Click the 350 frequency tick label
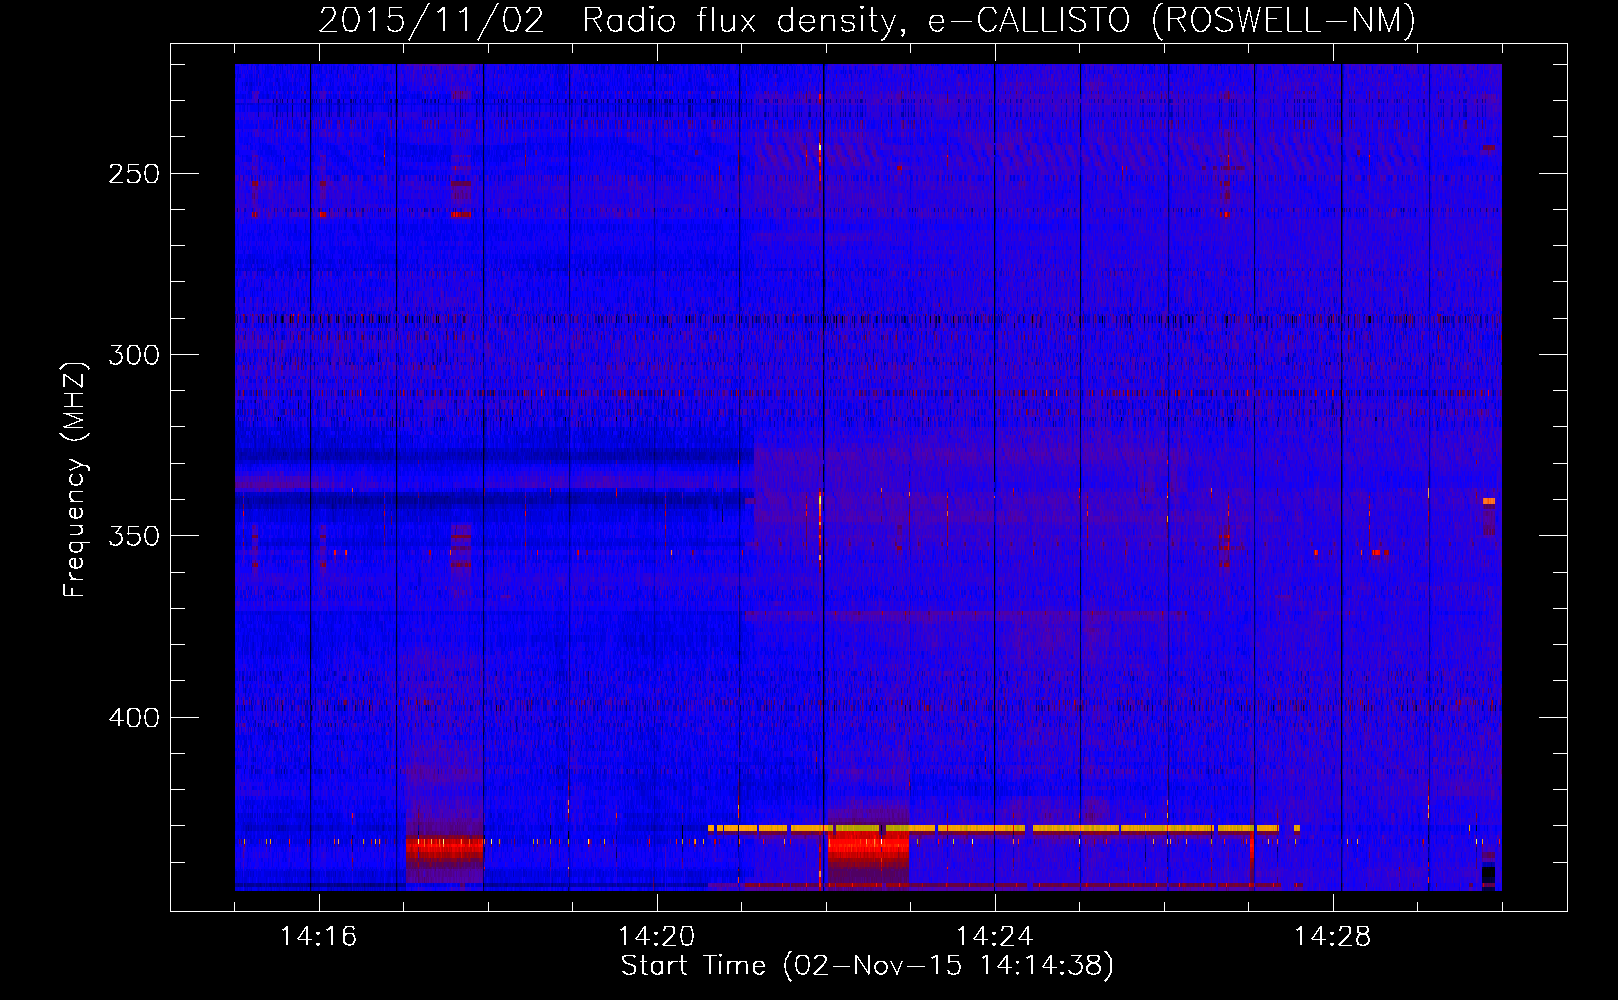Screen dimensions: 1618x1000 tap(134, 536)
